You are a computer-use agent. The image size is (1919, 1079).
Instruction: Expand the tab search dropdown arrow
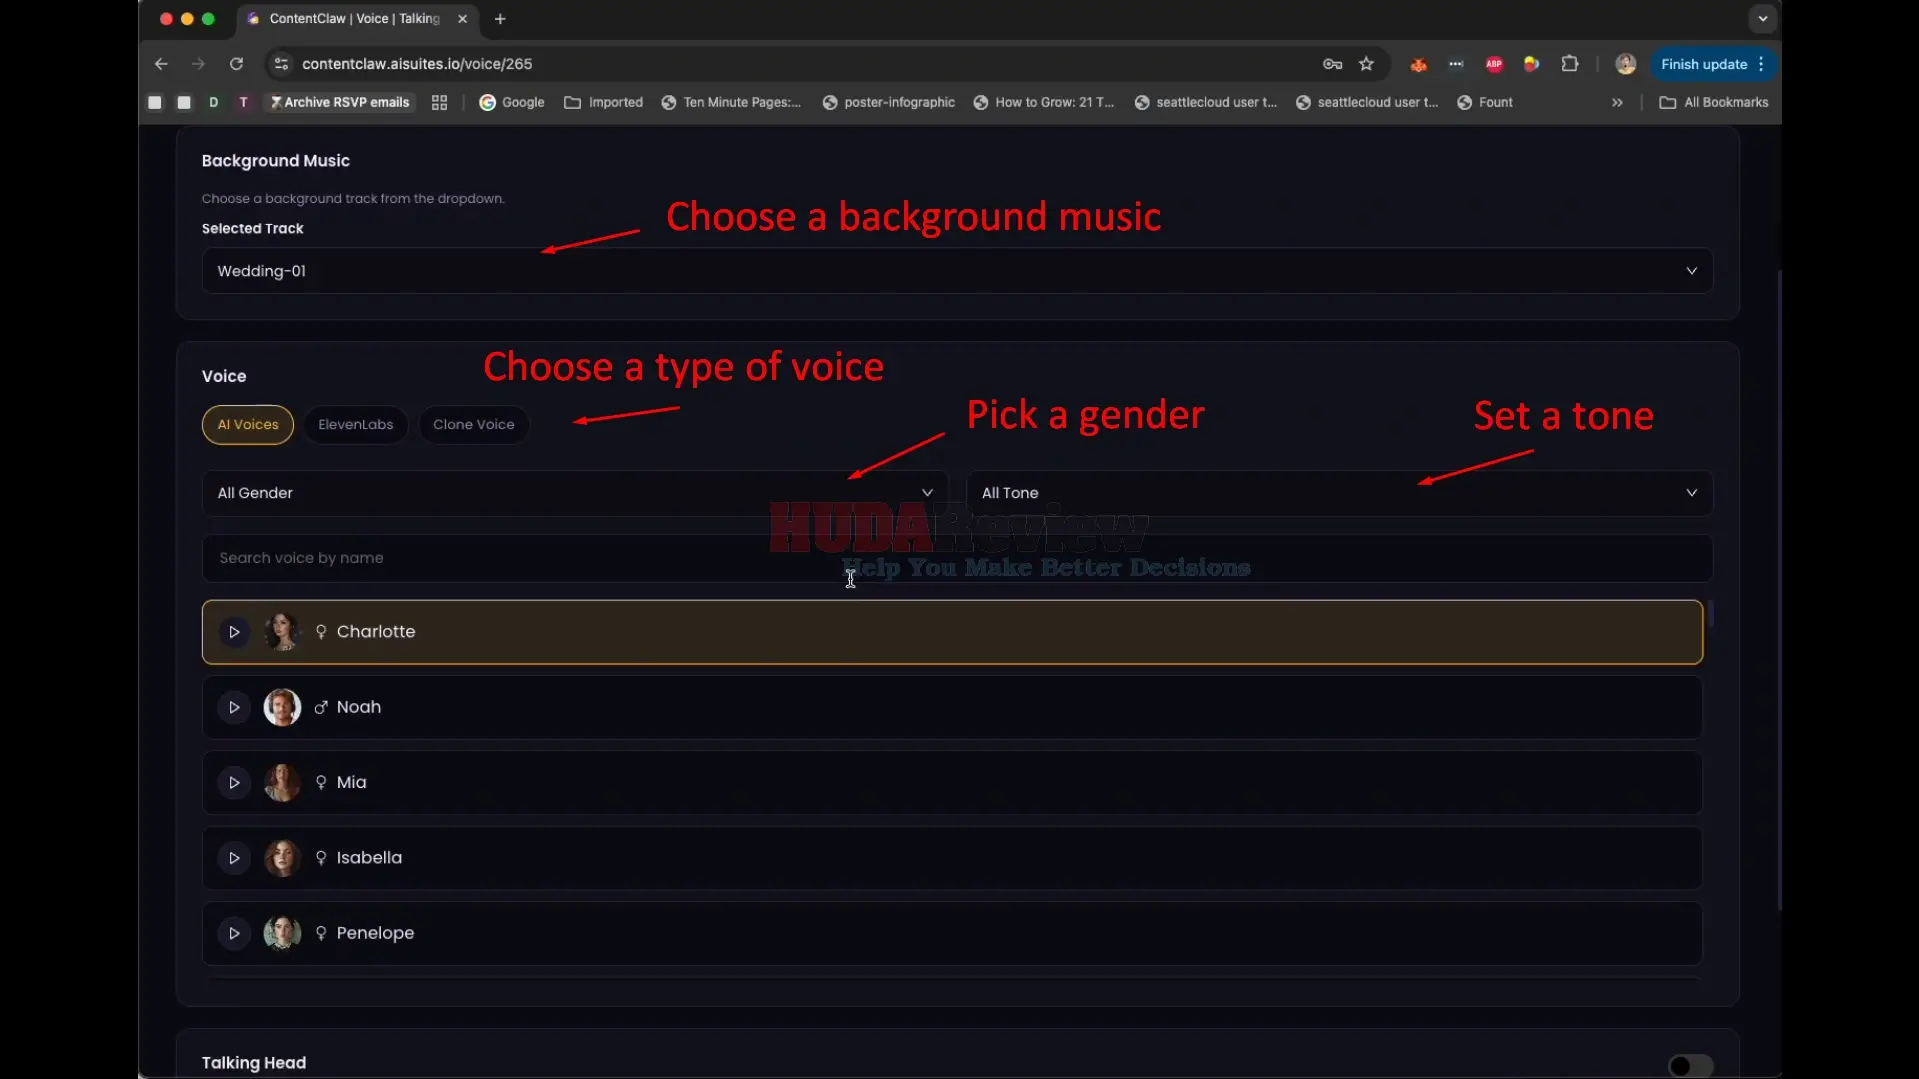click(x=1762, y=19)
